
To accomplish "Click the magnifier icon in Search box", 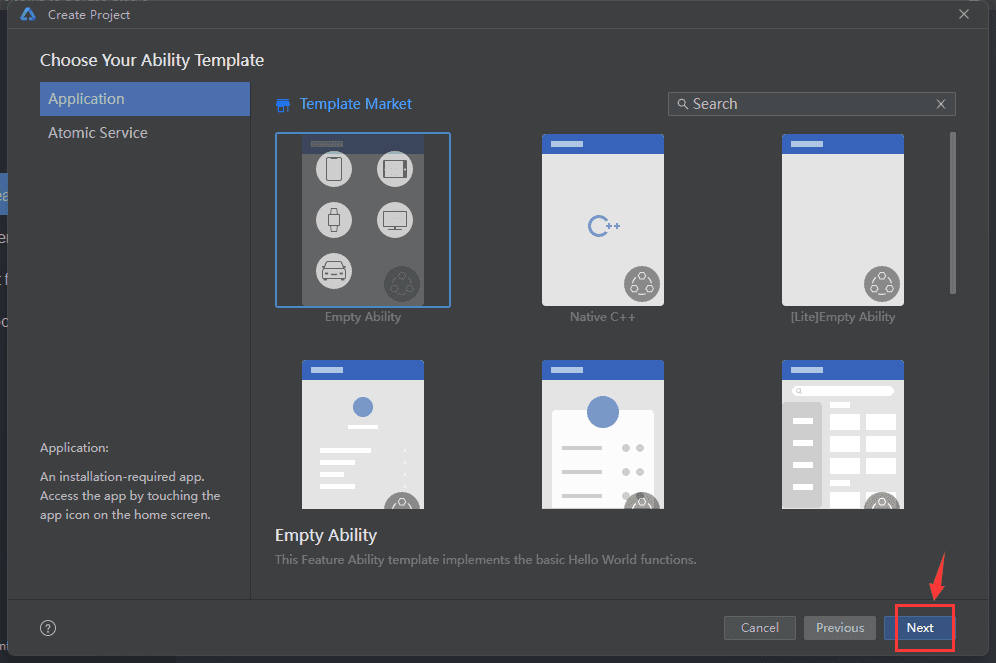I will click(x=682, y=104).
